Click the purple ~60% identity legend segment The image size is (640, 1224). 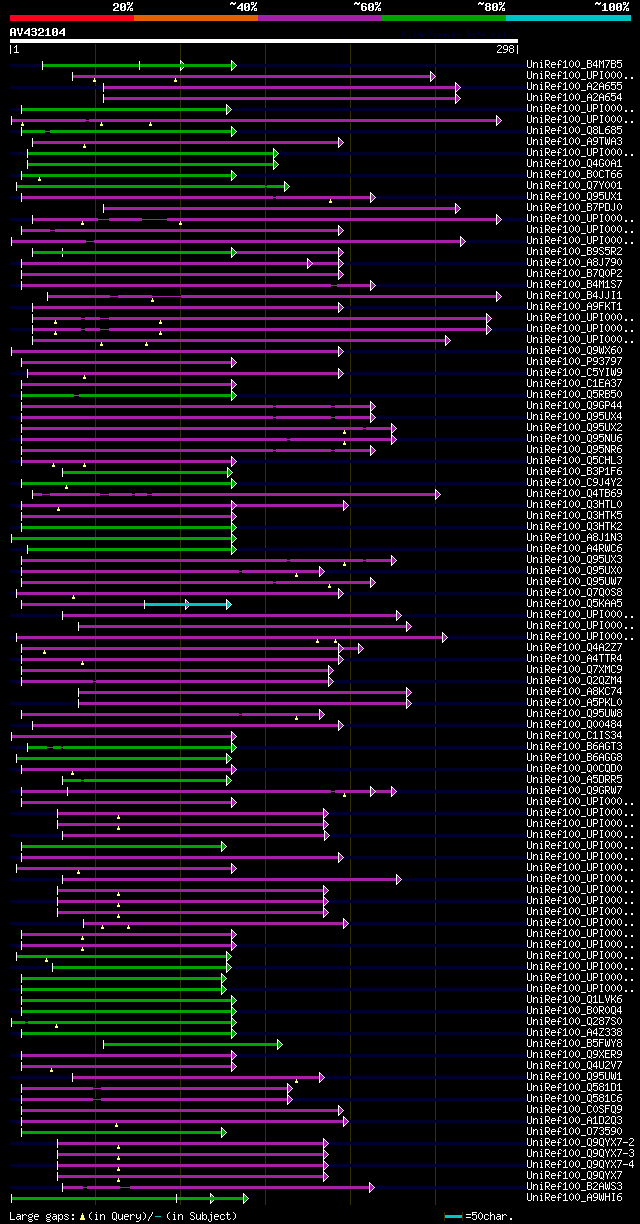(320, 18)
